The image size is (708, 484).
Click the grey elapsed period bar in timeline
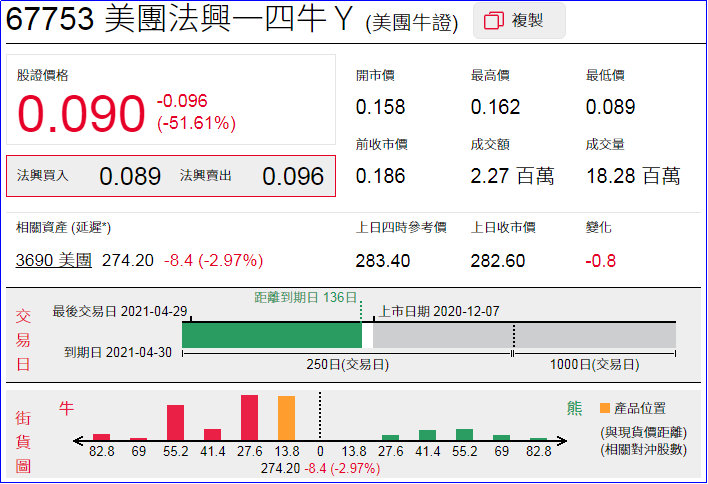(524, 336)
